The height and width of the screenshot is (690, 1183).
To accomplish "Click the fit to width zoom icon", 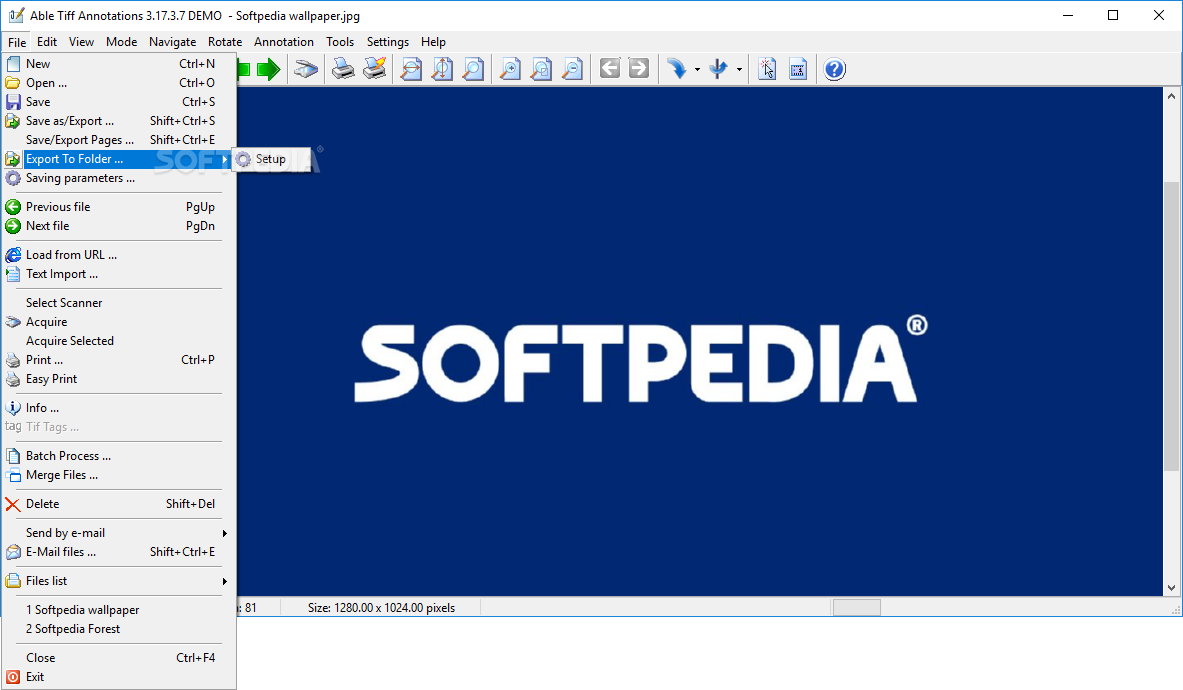I will tap(411, 69).
